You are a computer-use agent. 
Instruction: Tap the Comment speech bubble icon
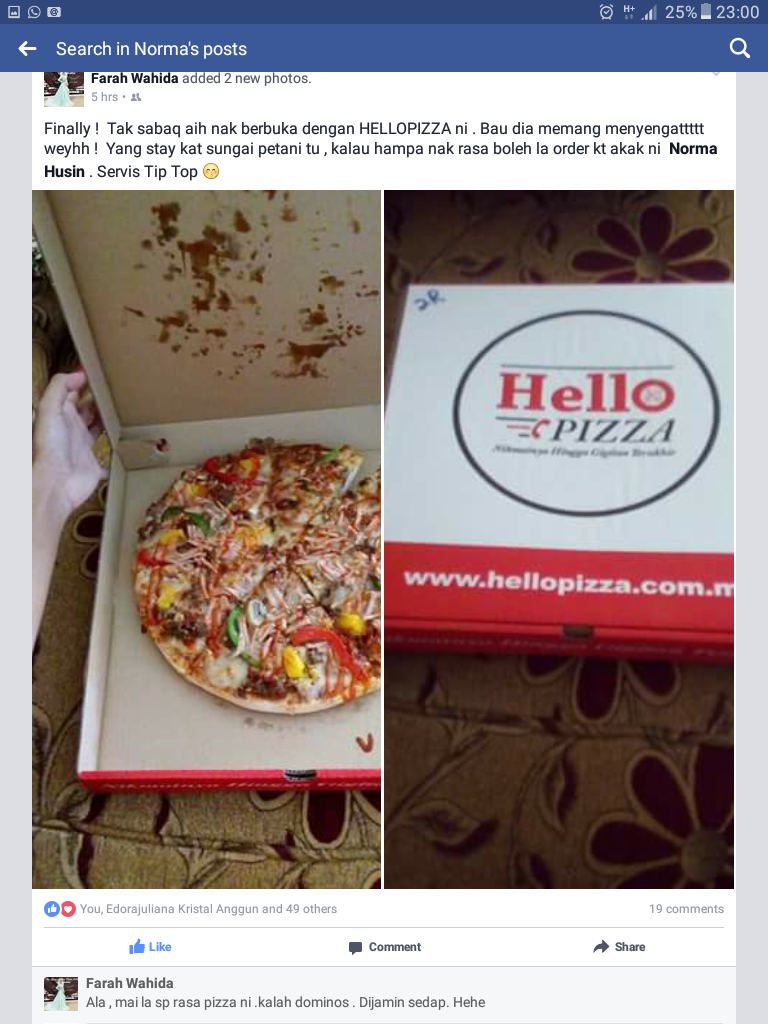point(355,948)
